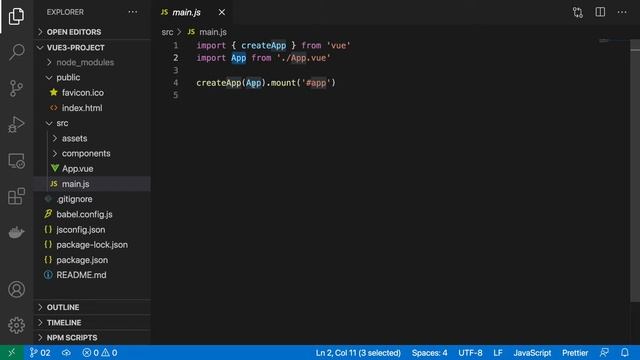Open the Run and Debug view
640x360 pixels.
coord(16,124)
